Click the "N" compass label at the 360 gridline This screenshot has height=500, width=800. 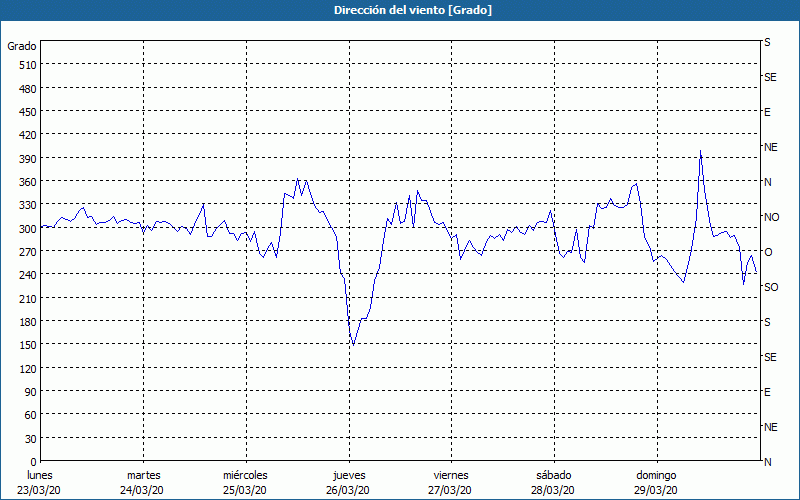768,182
